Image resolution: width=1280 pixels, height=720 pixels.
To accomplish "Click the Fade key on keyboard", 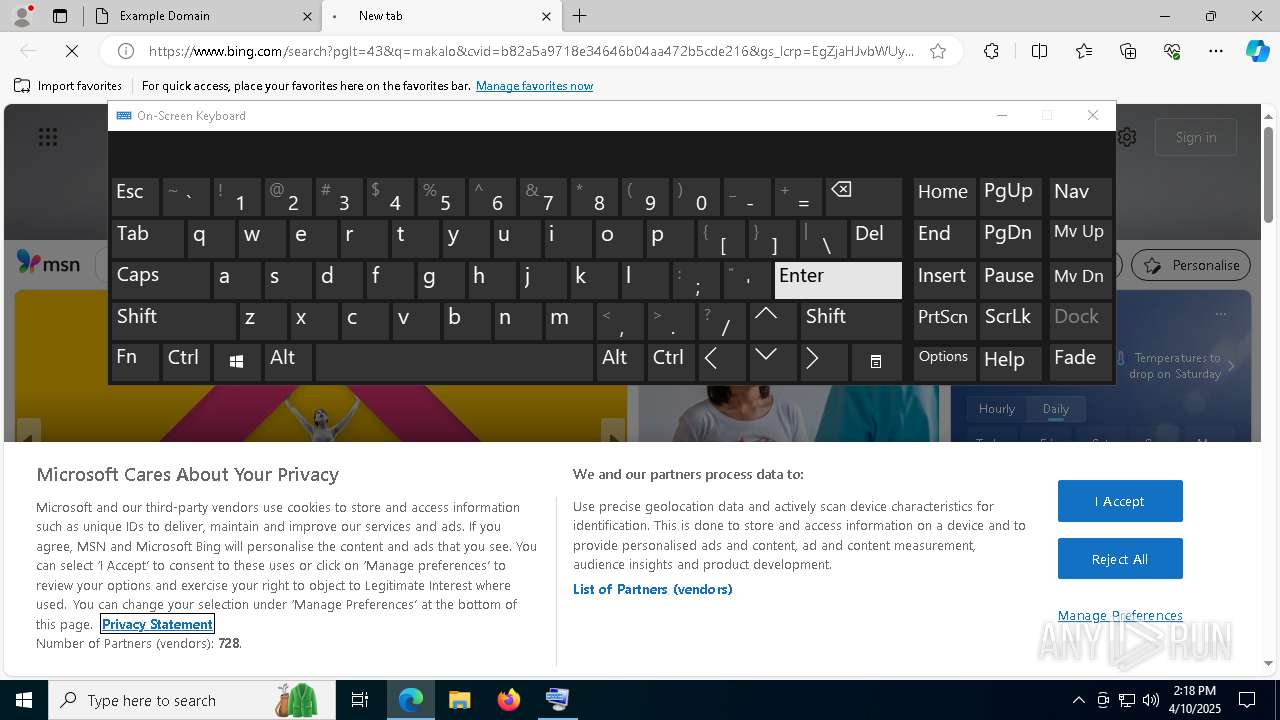I will [x=1080, y=362].
